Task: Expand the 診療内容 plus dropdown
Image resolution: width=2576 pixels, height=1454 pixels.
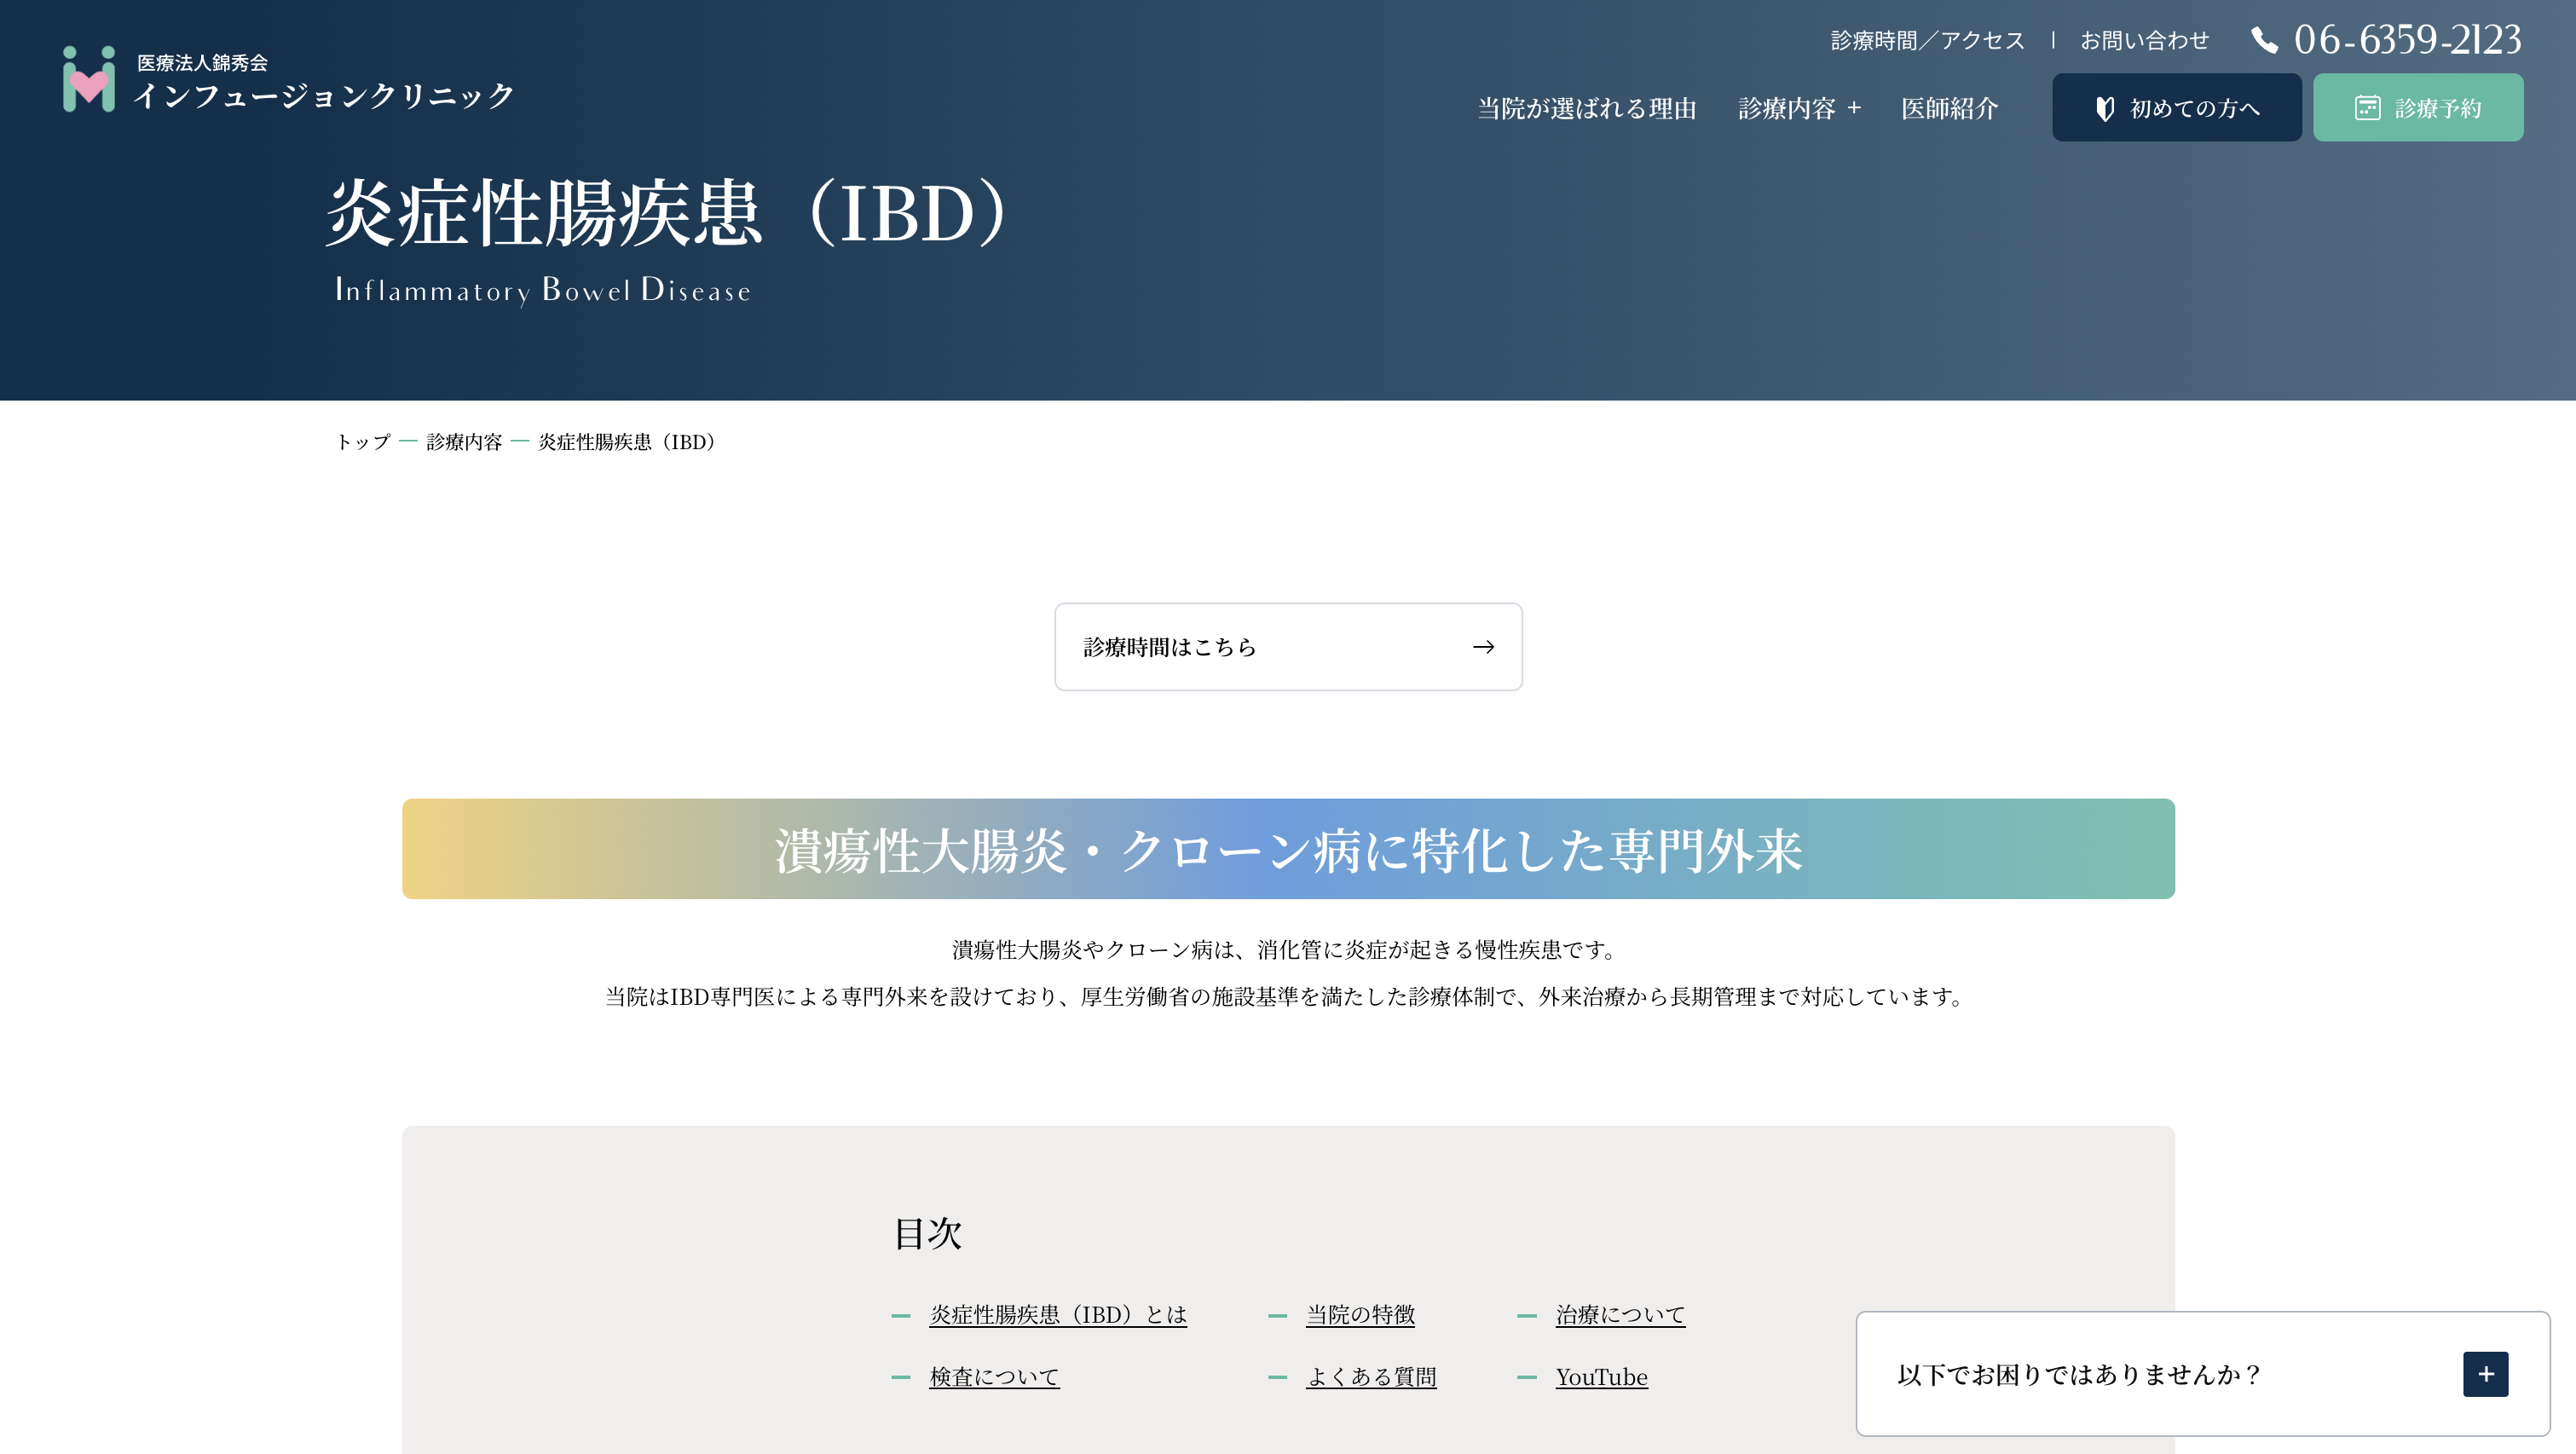Action: pos(1854,108)
